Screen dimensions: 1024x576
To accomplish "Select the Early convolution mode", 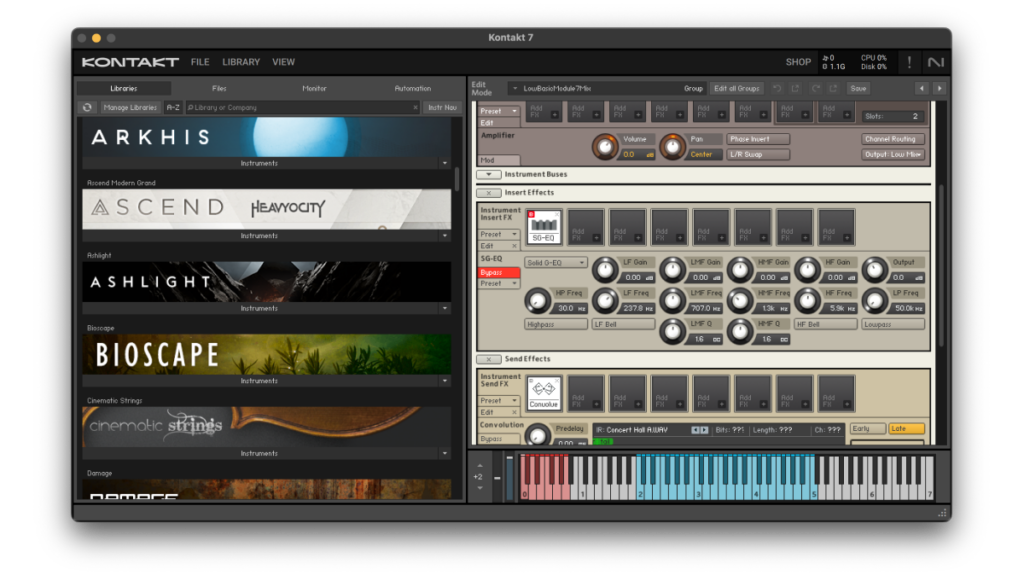I will (867, 429).
